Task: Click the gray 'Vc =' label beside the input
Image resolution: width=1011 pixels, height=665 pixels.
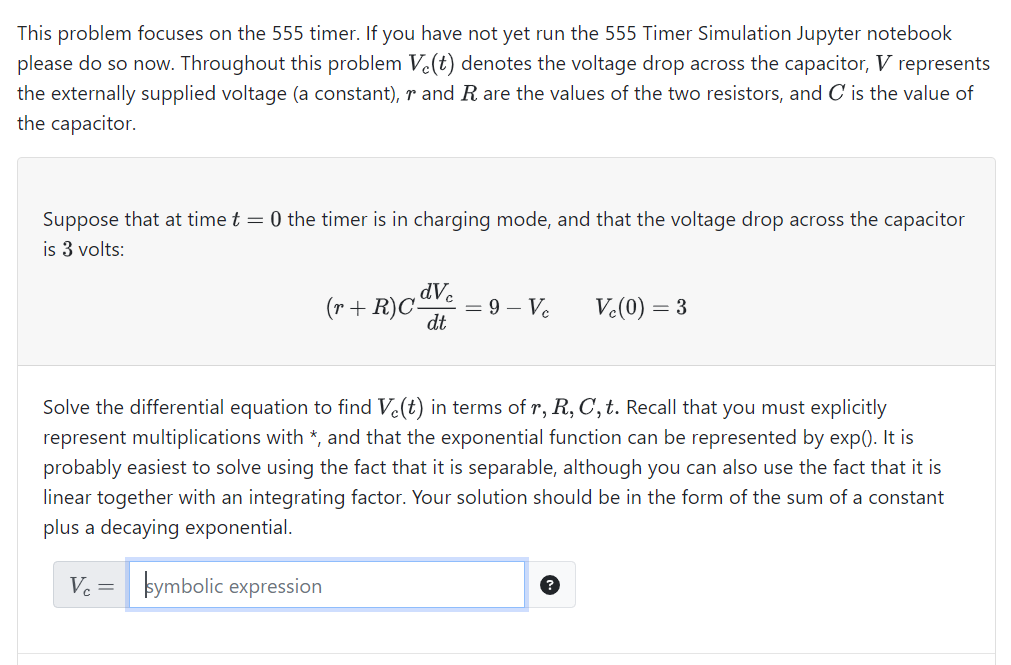Action: (87, 584)
